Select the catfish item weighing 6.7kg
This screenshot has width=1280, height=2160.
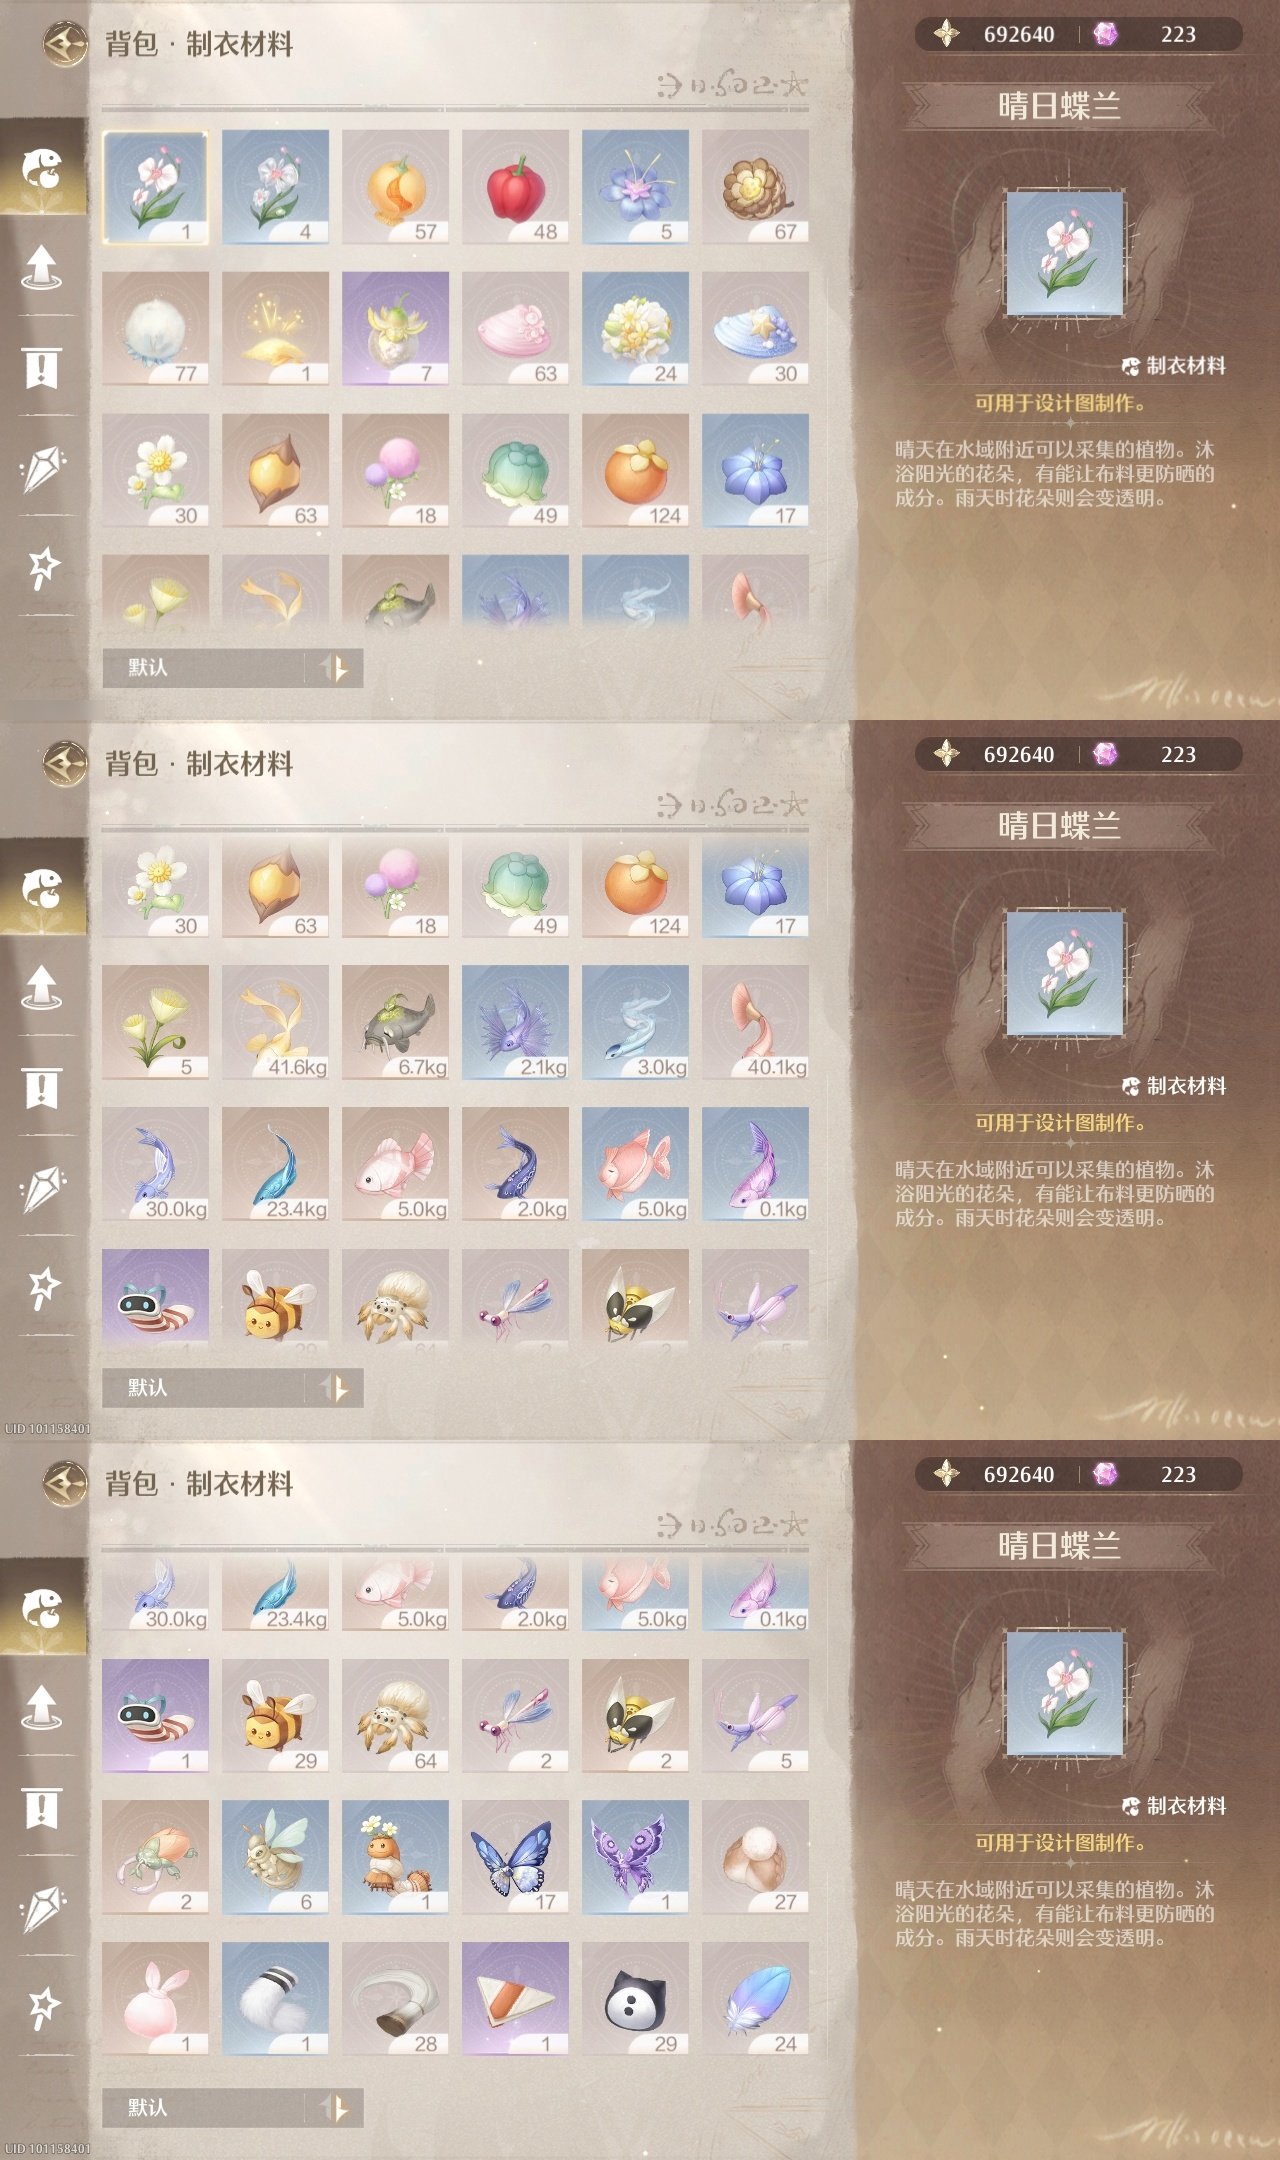pos(395,1023)
